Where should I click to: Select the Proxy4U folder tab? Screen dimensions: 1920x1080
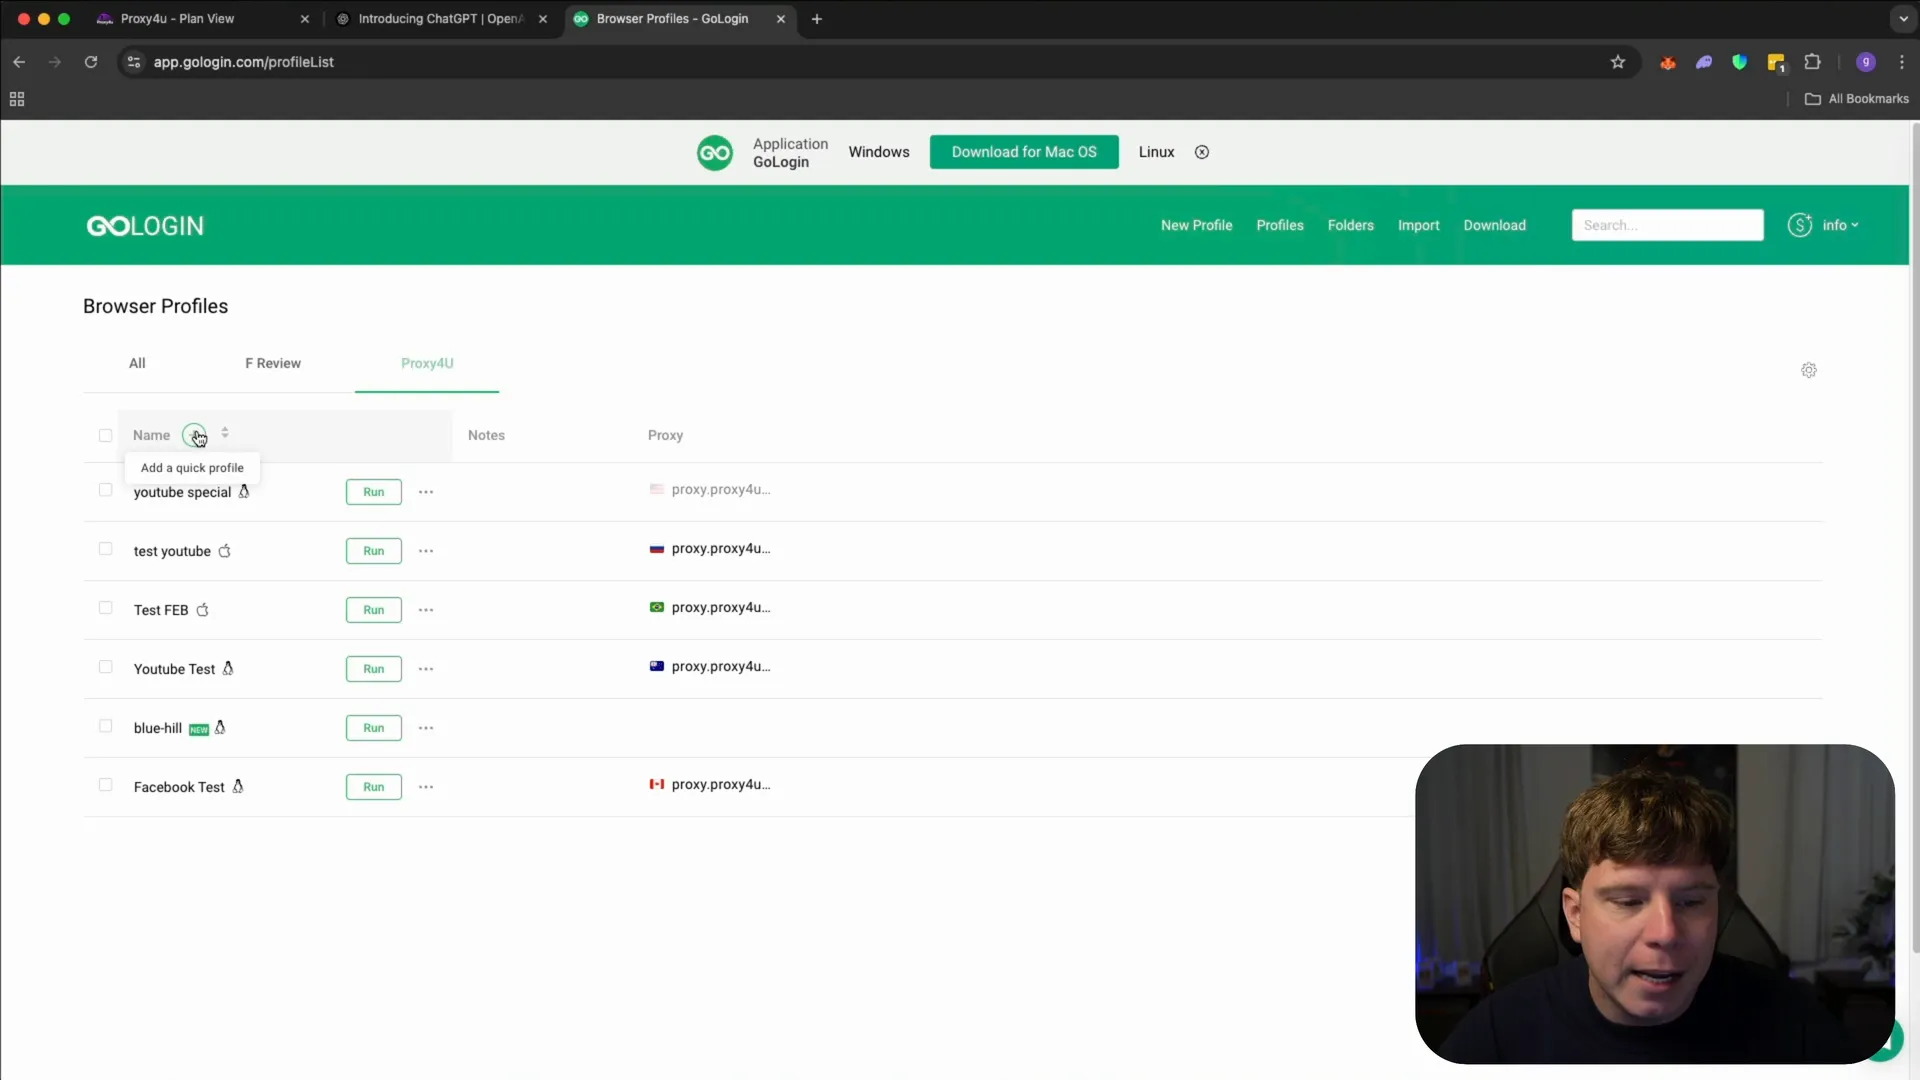427,363
